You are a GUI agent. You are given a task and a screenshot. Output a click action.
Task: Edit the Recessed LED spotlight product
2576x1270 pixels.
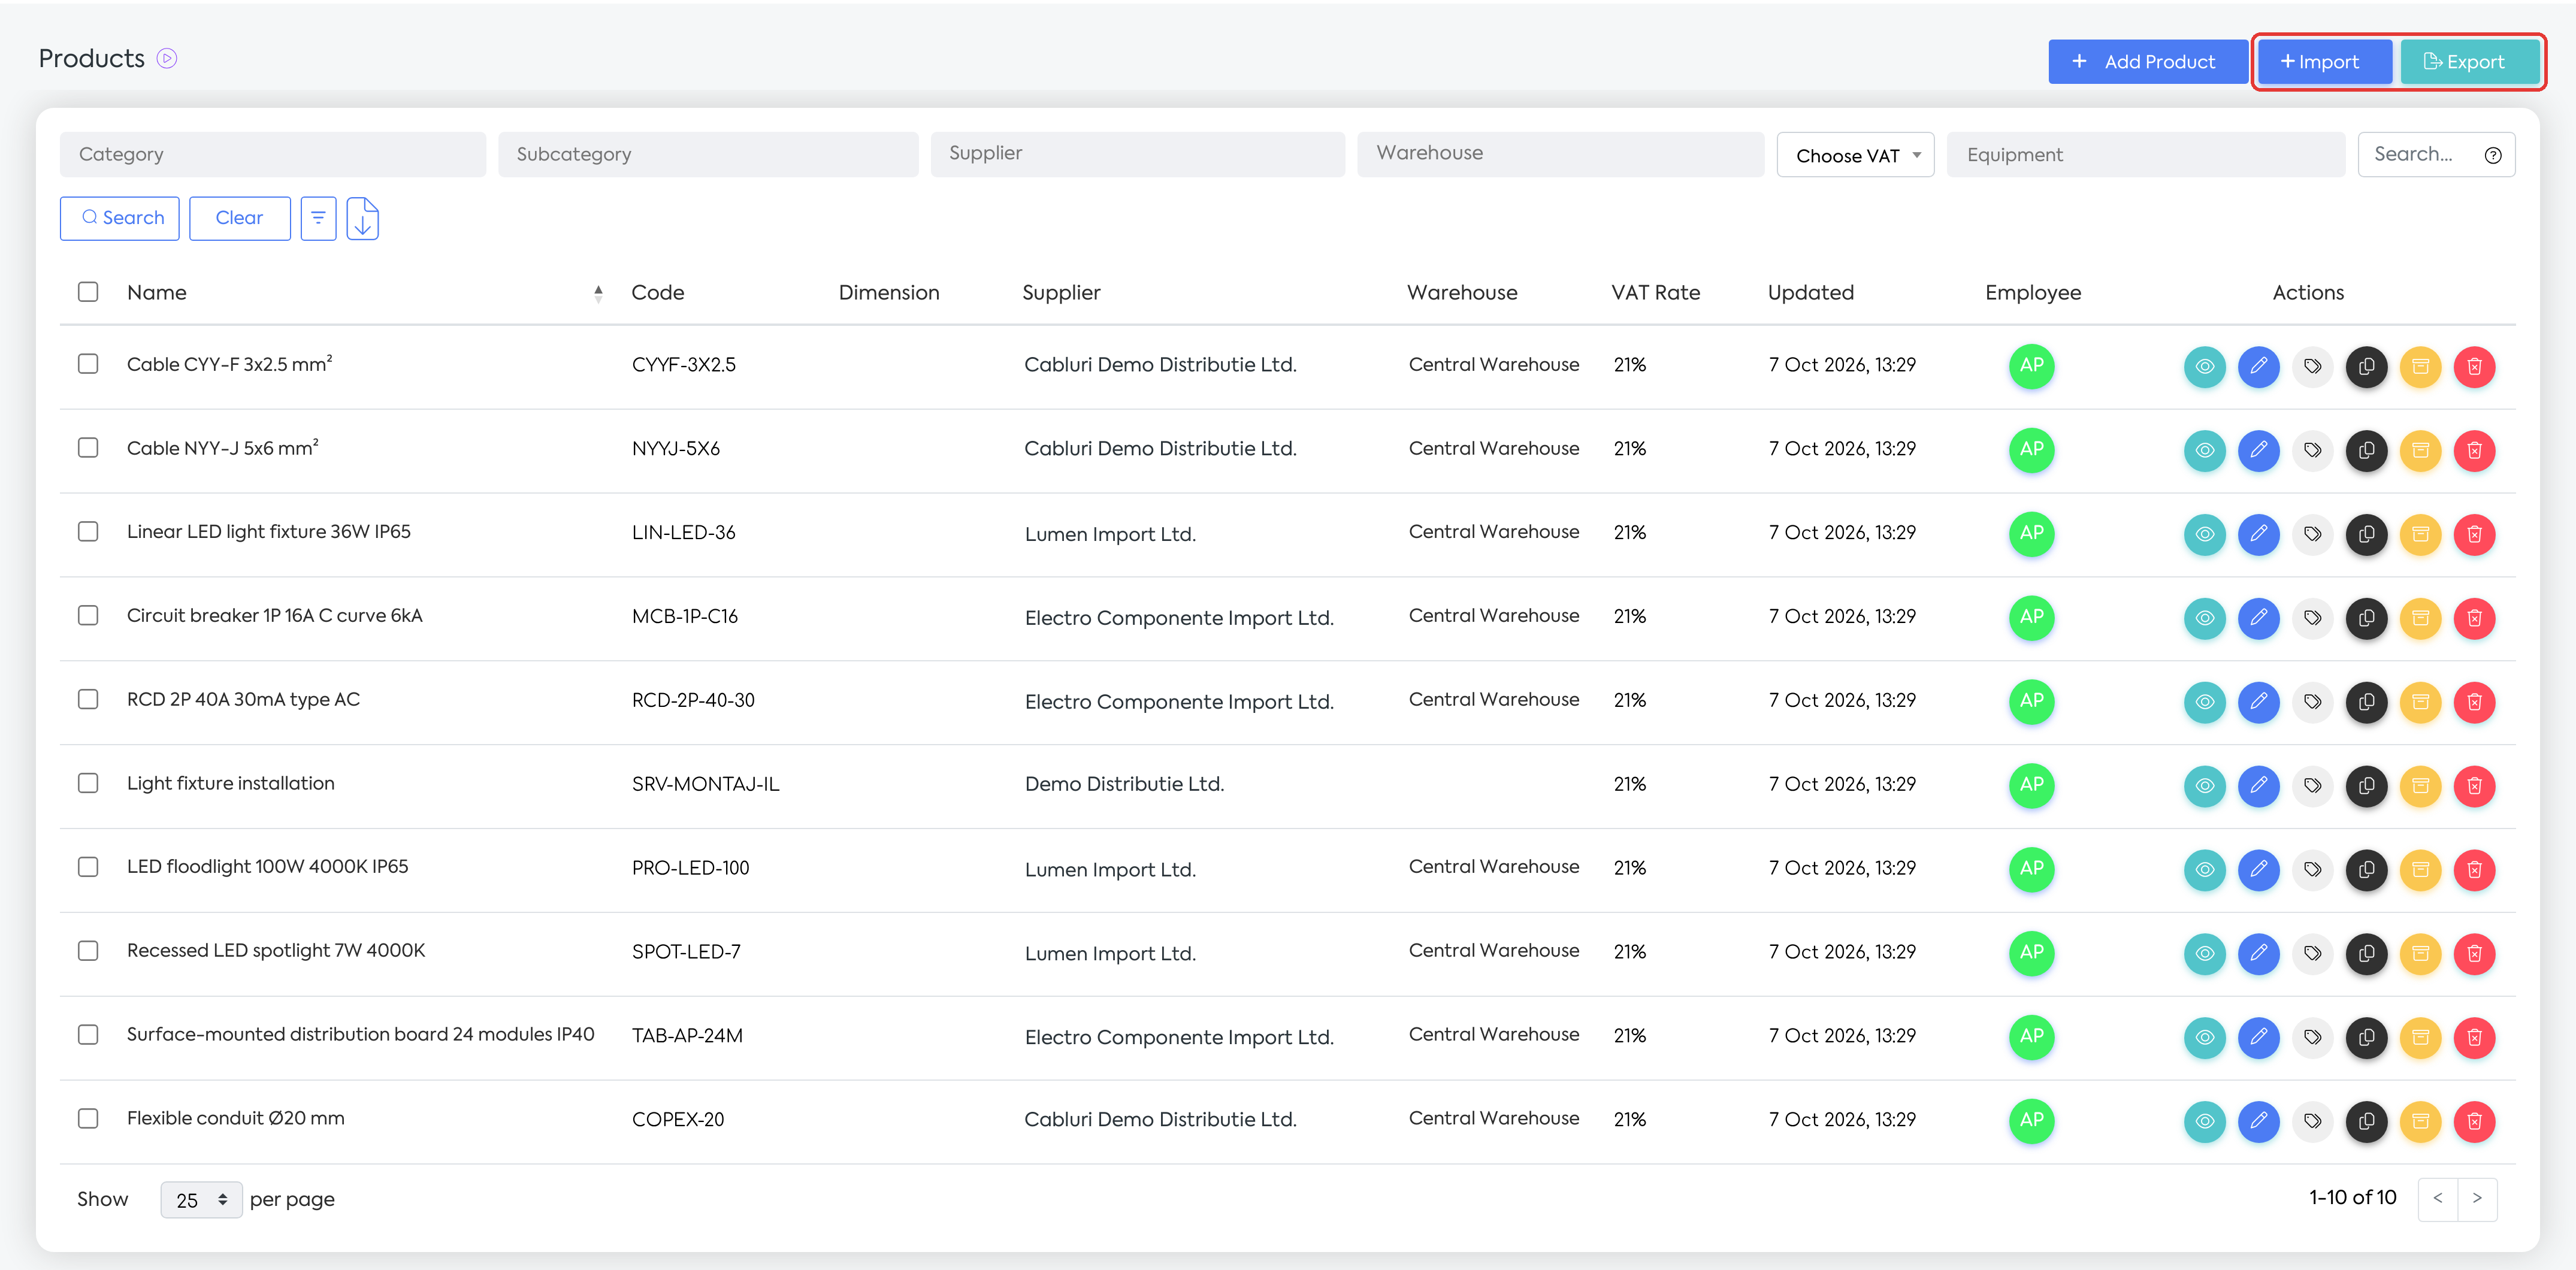click(2258, 954)
